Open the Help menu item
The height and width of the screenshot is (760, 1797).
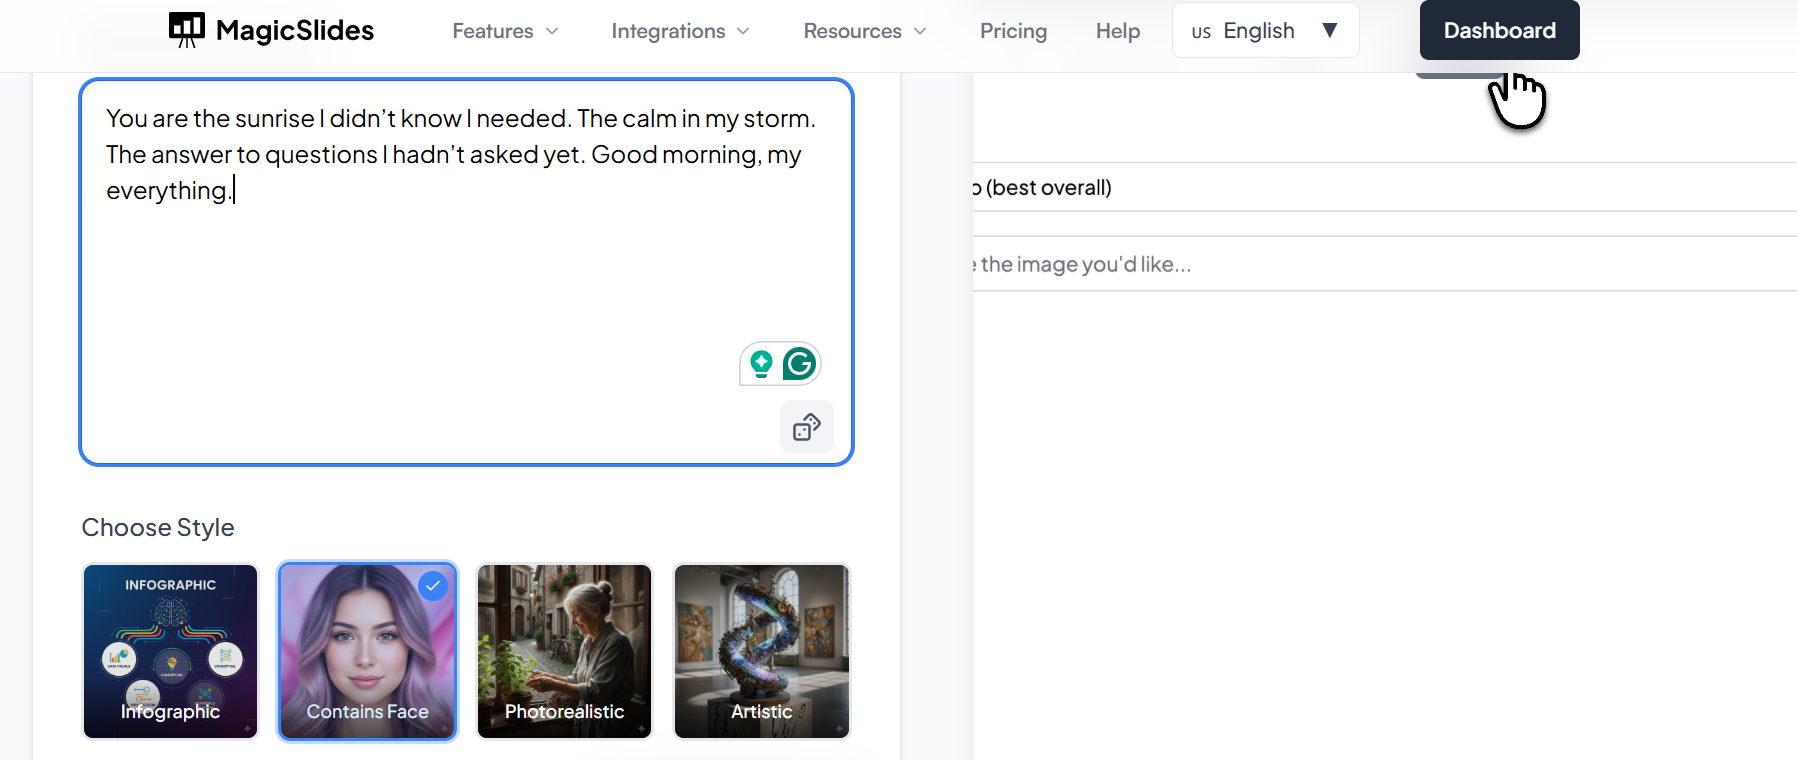[x=1117, y=31]
